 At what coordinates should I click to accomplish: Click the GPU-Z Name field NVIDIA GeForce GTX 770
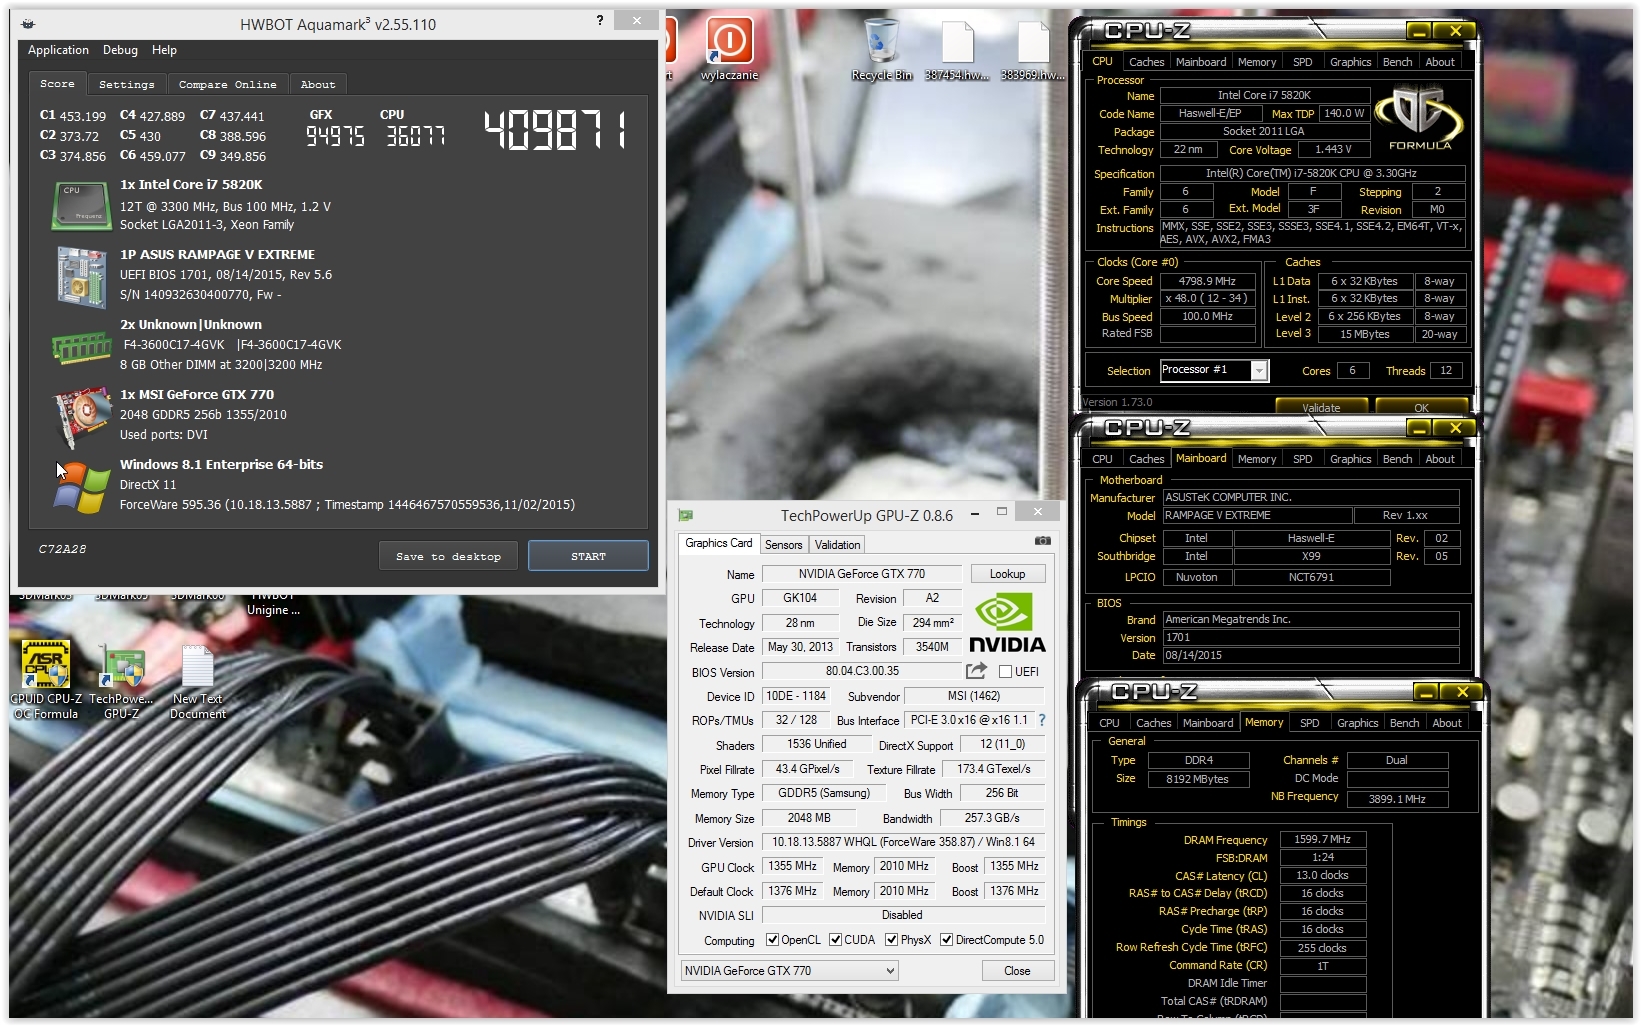861,574
